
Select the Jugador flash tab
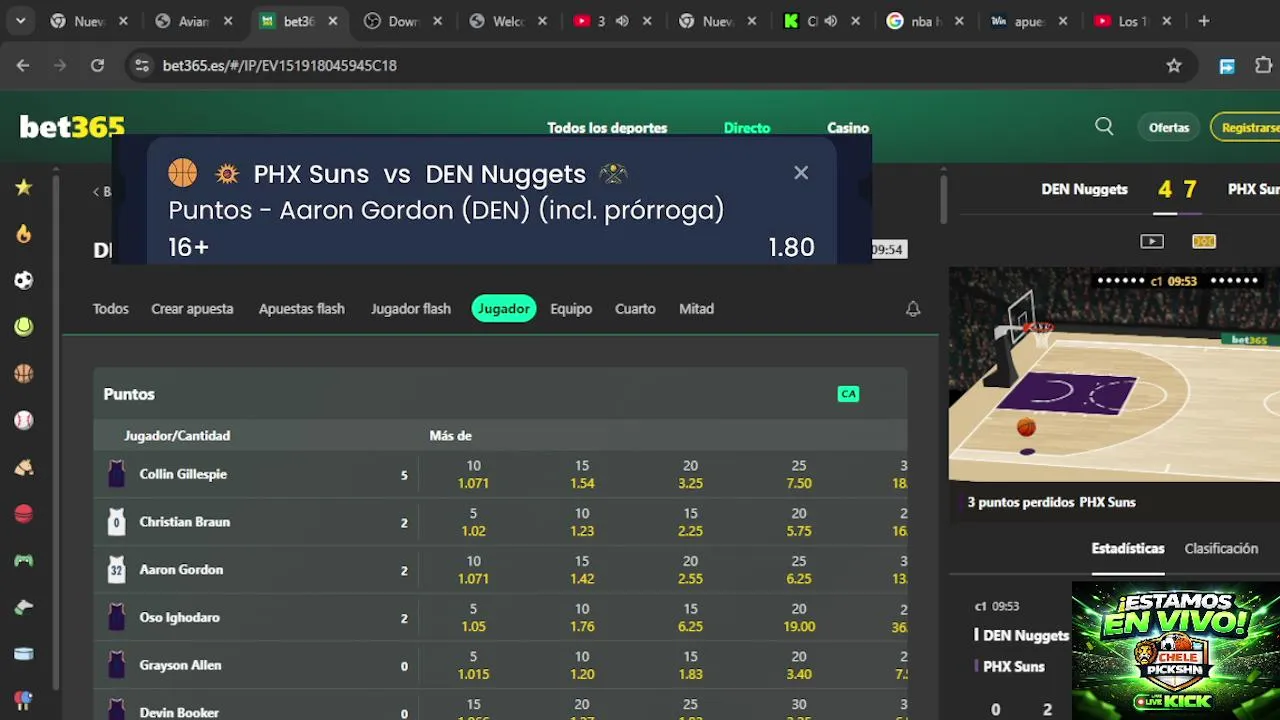[x=411, y=309]
